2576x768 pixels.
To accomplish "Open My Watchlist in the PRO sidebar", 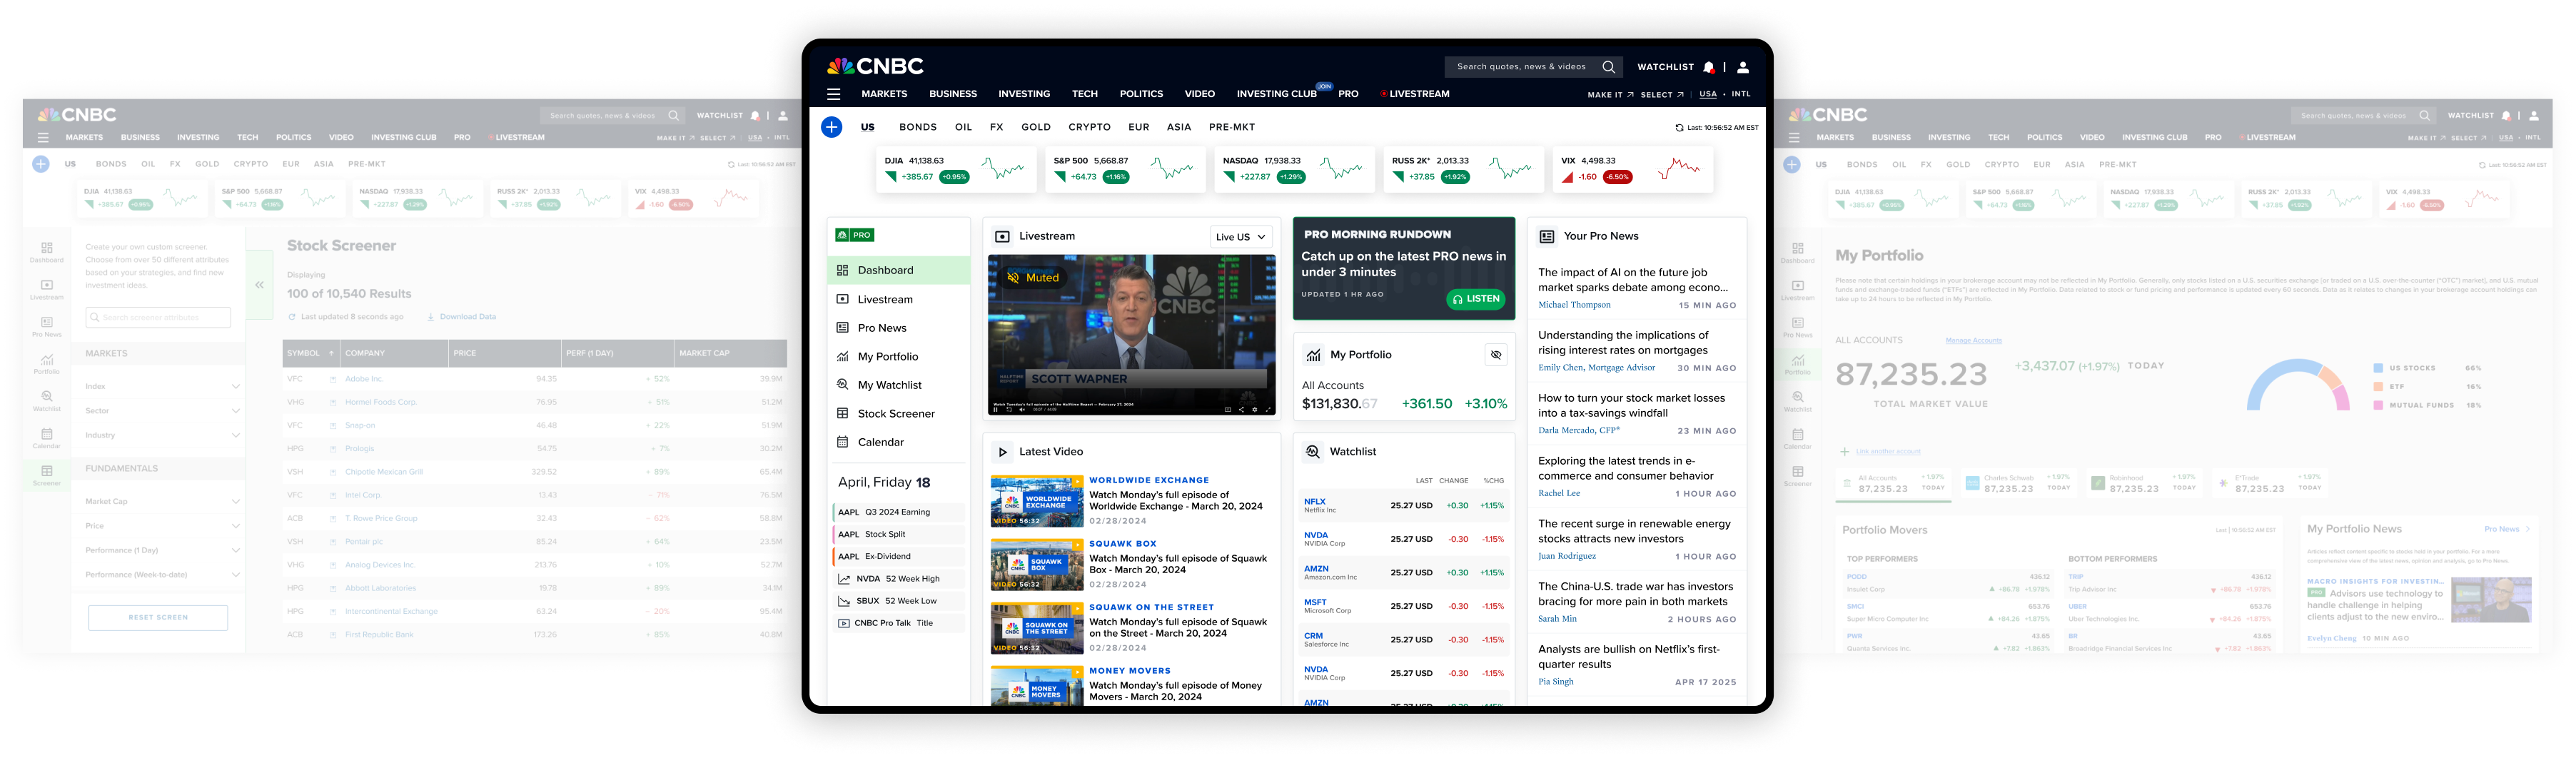I will (889, 385).
